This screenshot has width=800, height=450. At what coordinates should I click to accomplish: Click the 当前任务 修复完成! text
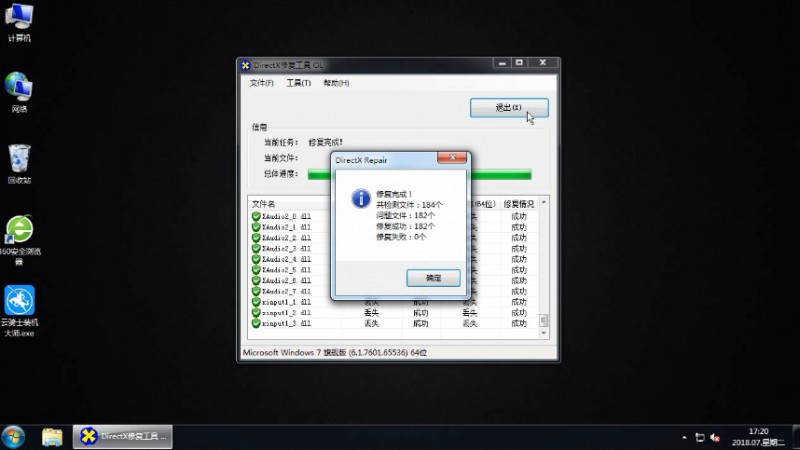pos(303,142)
